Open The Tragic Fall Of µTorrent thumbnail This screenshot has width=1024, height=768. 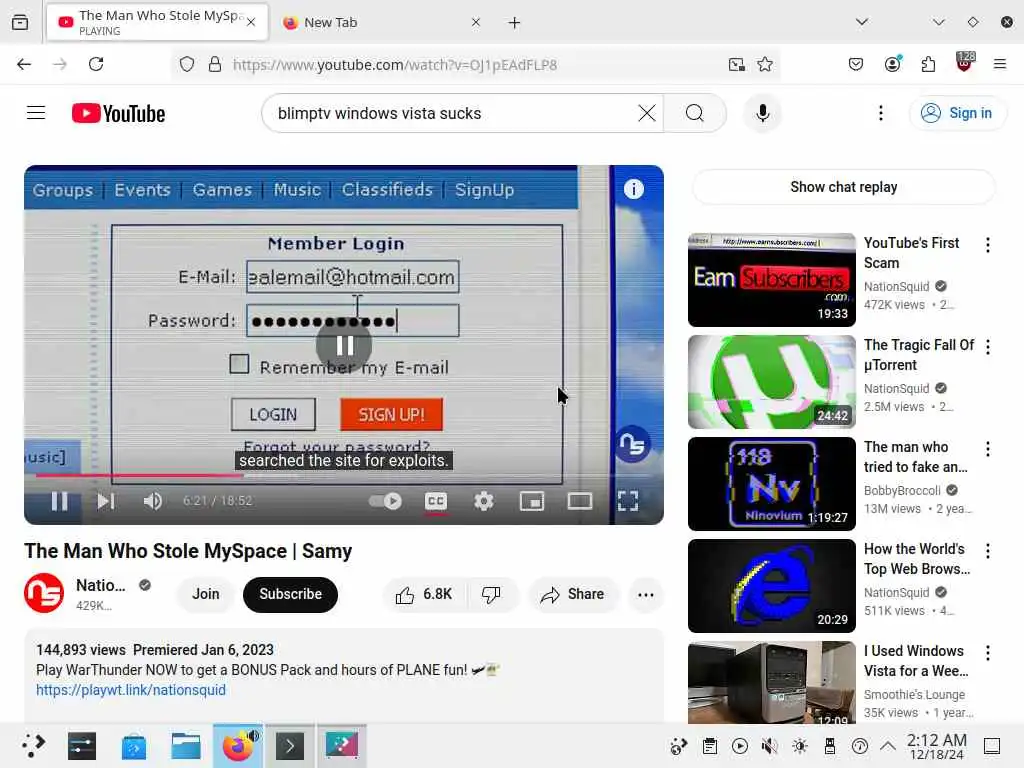coord(771,381)
